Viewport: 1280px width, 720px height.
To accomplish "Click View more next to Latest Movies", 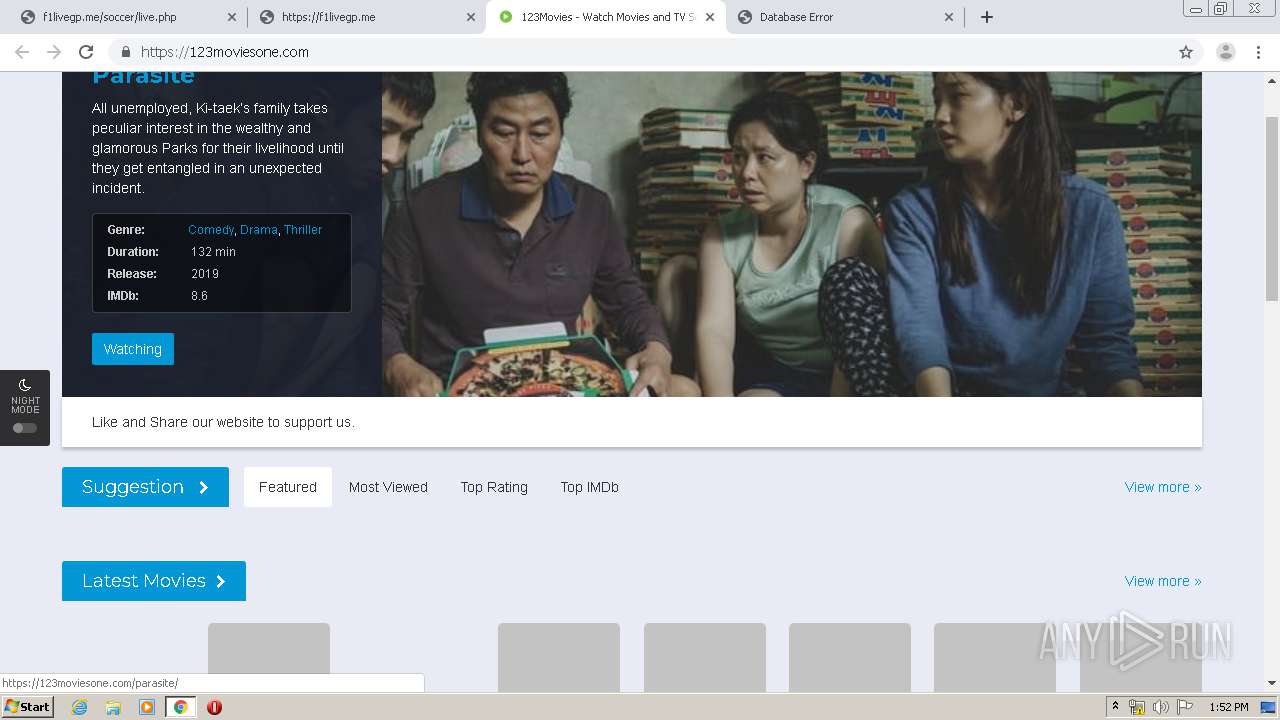I will (x=1163, y=581).
